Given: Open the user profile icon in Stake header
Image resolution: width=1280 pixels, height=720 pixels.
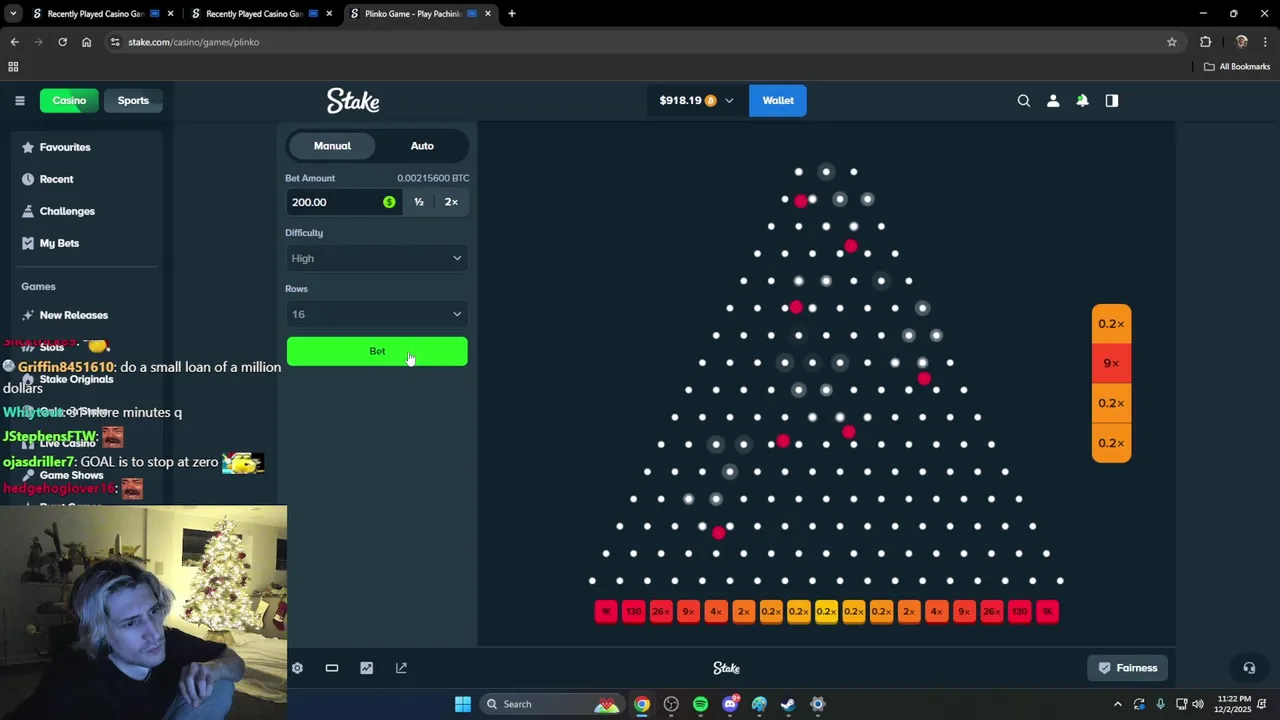Looking at the screenshot, I should tap(1053, 100).
